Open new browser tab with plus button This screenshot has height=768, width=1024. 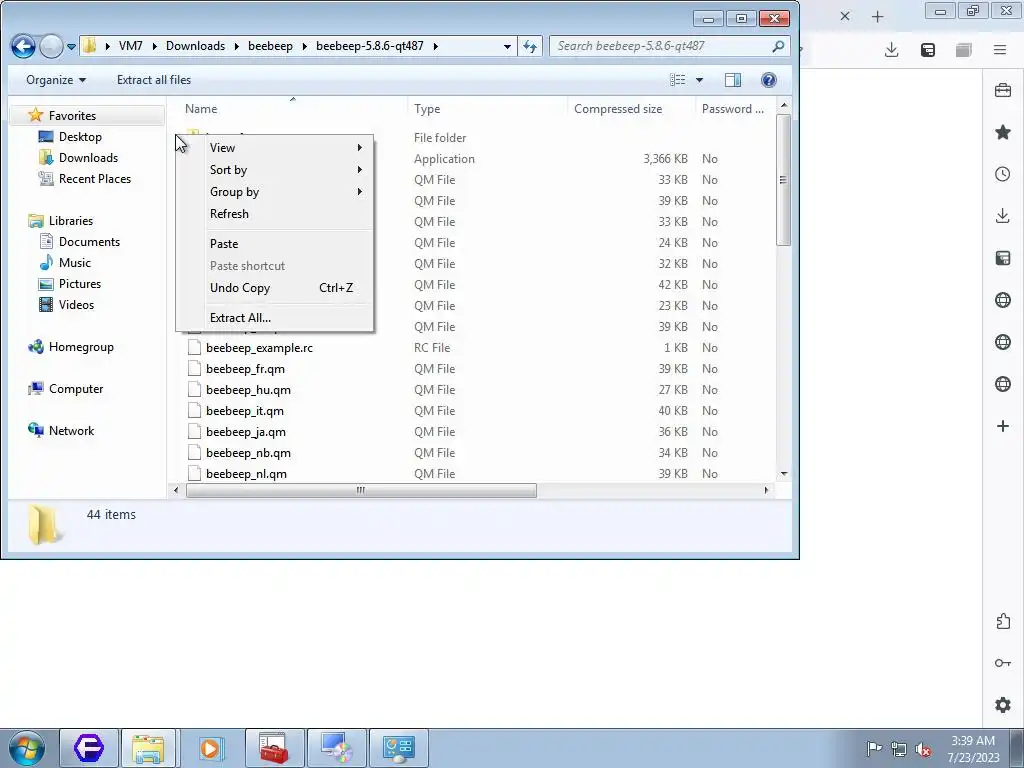[878, 17]
